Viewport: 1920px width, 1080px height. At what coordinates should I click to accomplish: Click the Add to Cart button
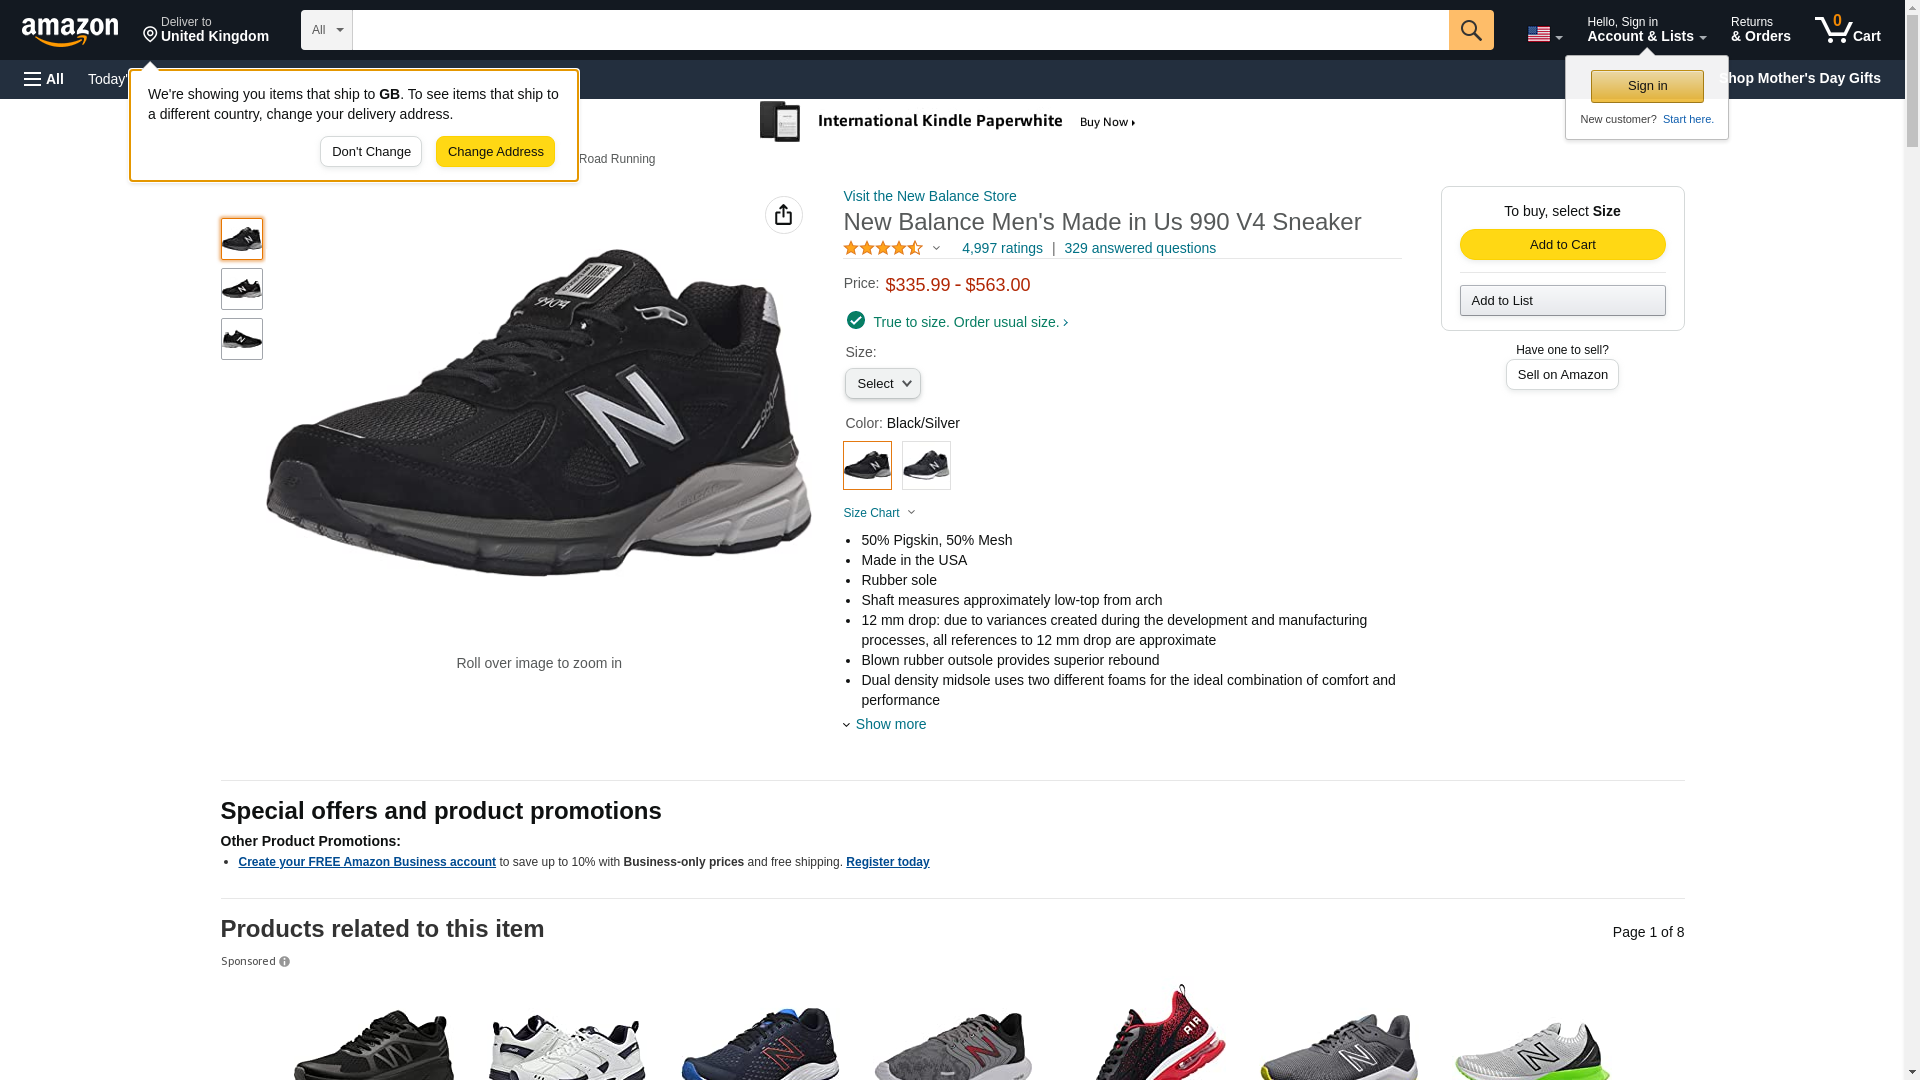click(x=1562, y=245)
